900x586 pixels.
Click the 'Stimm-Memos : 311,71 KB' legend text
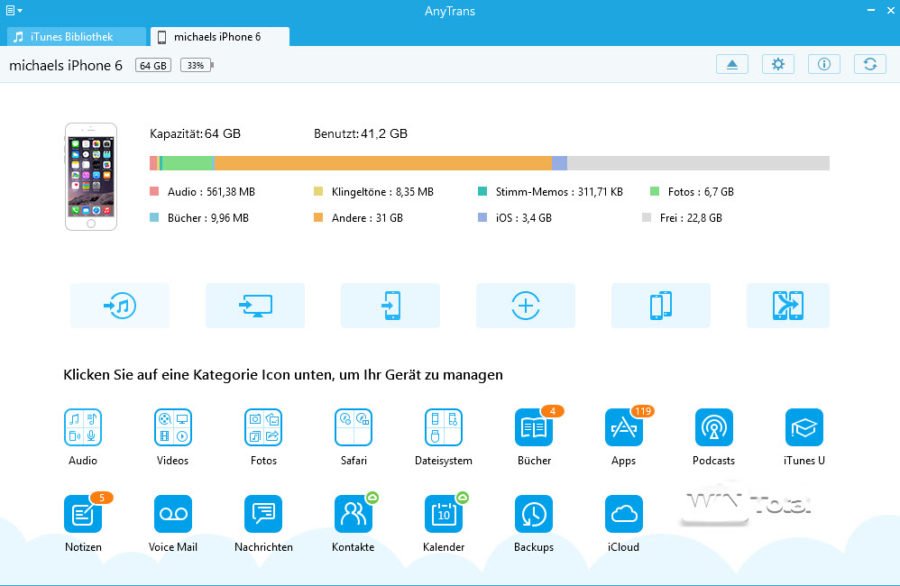tap(559, 192)
